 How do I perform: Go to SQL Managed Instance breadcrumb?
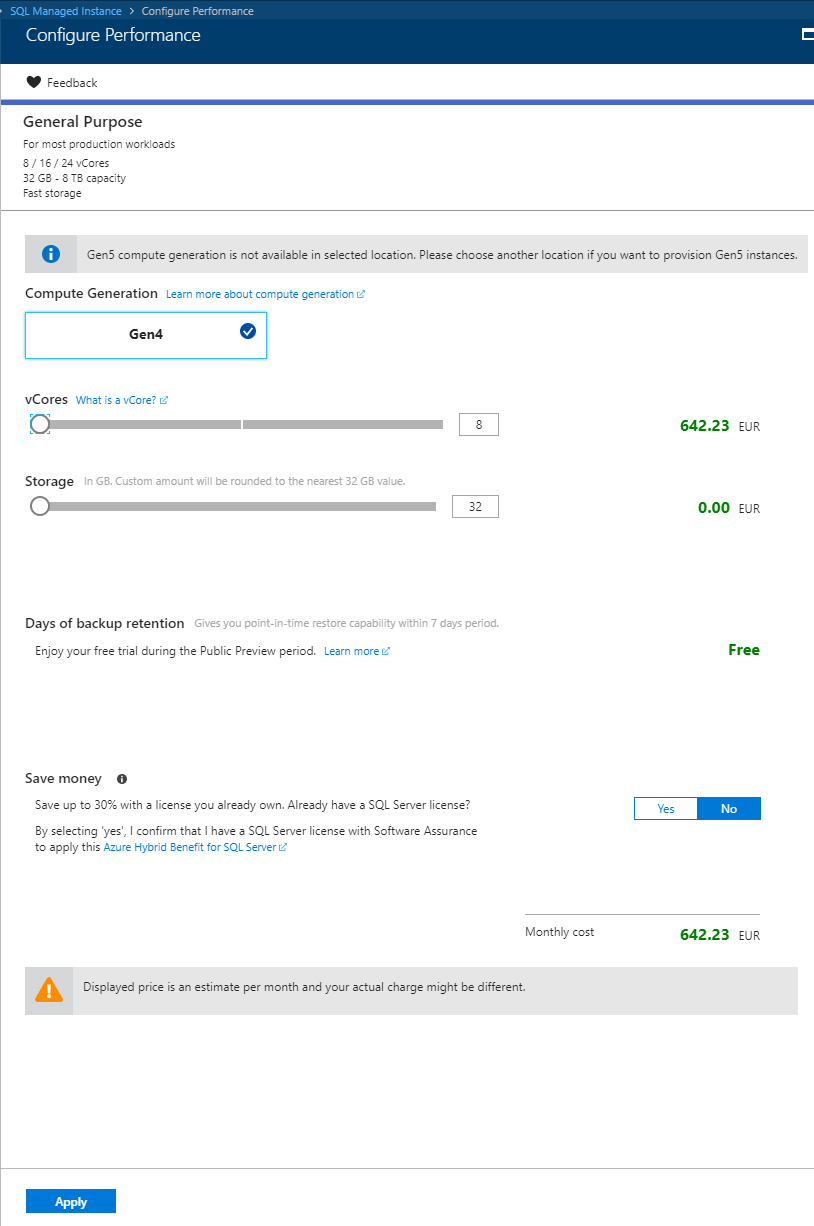[x=66, y=11]
